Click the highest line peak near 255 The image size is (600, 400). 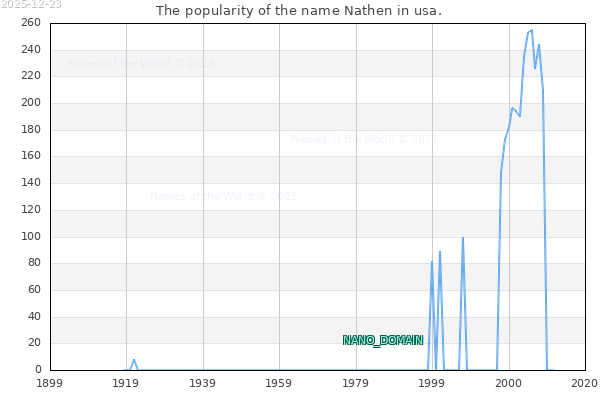[x=532, y=30]
